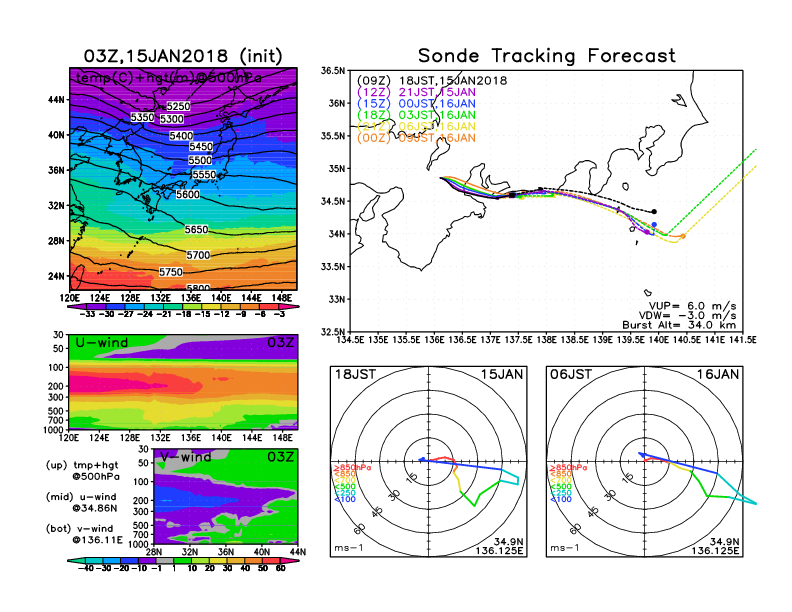Click the U-wind panel label
Viewport: 792px width, 612px height.
coord(102,342)
